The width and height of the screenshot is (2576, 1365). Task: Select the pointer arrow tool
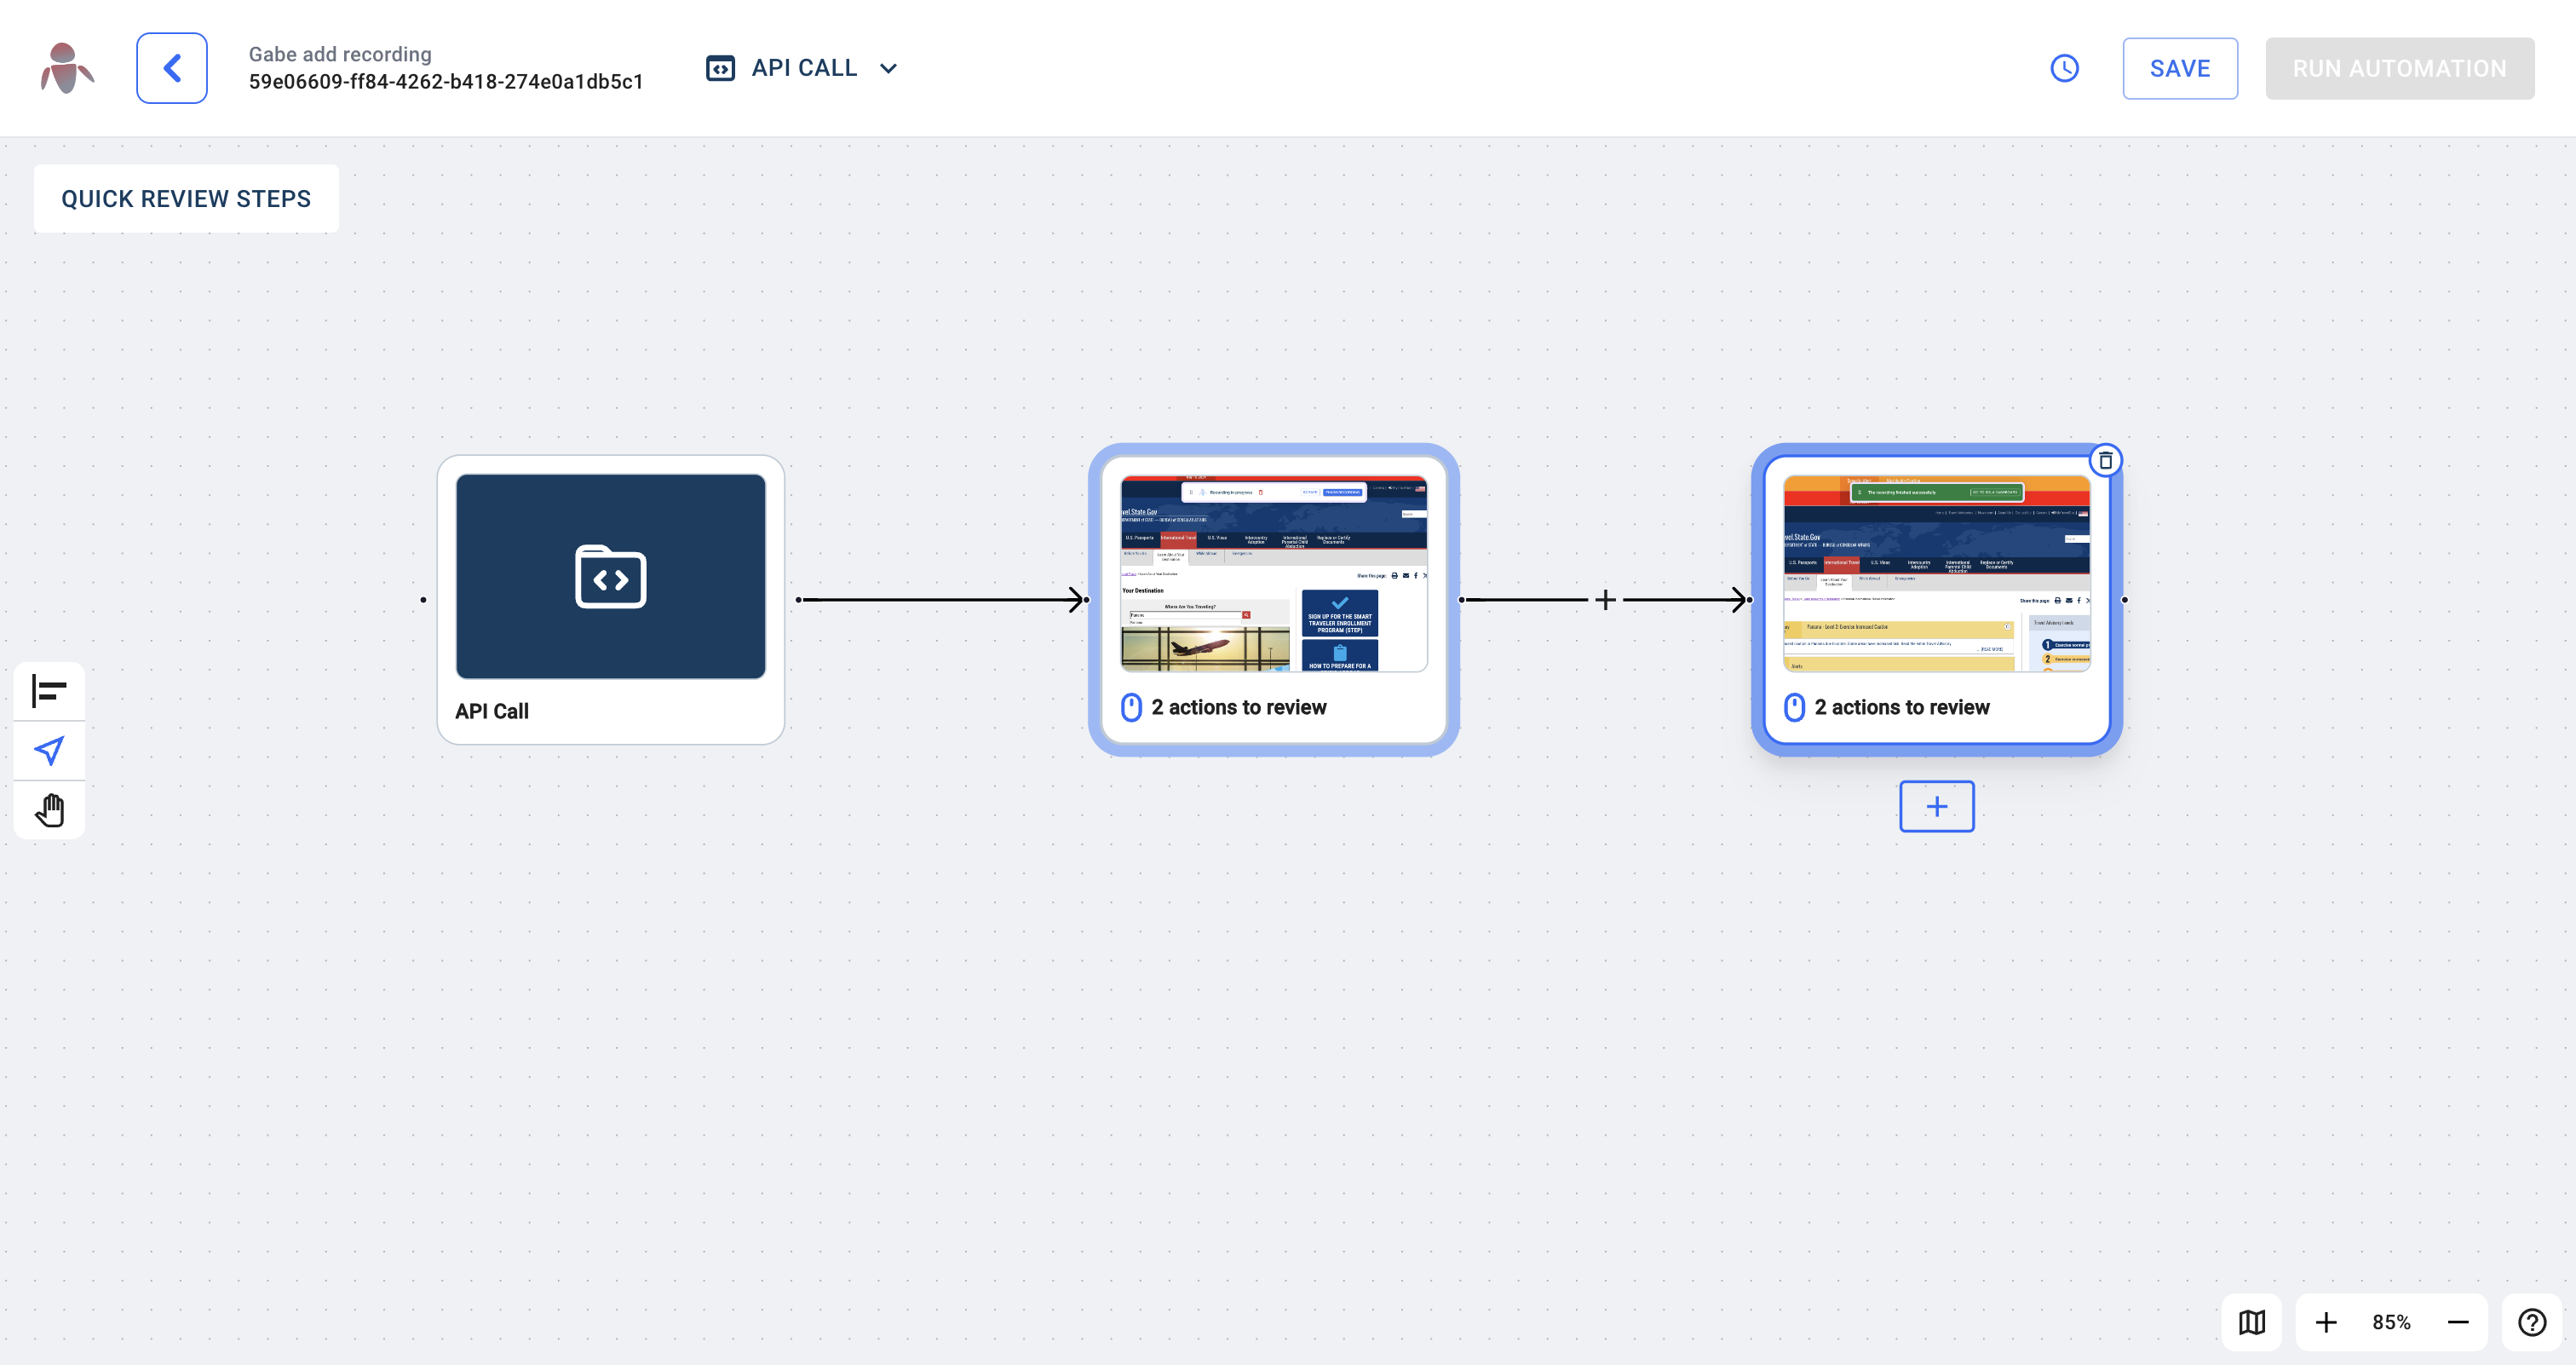click(x=49, y=750)
